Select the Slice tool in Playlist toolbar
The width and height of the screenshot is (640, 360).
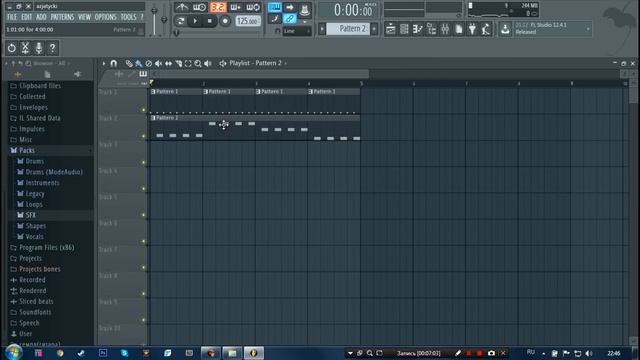(178, 63)
